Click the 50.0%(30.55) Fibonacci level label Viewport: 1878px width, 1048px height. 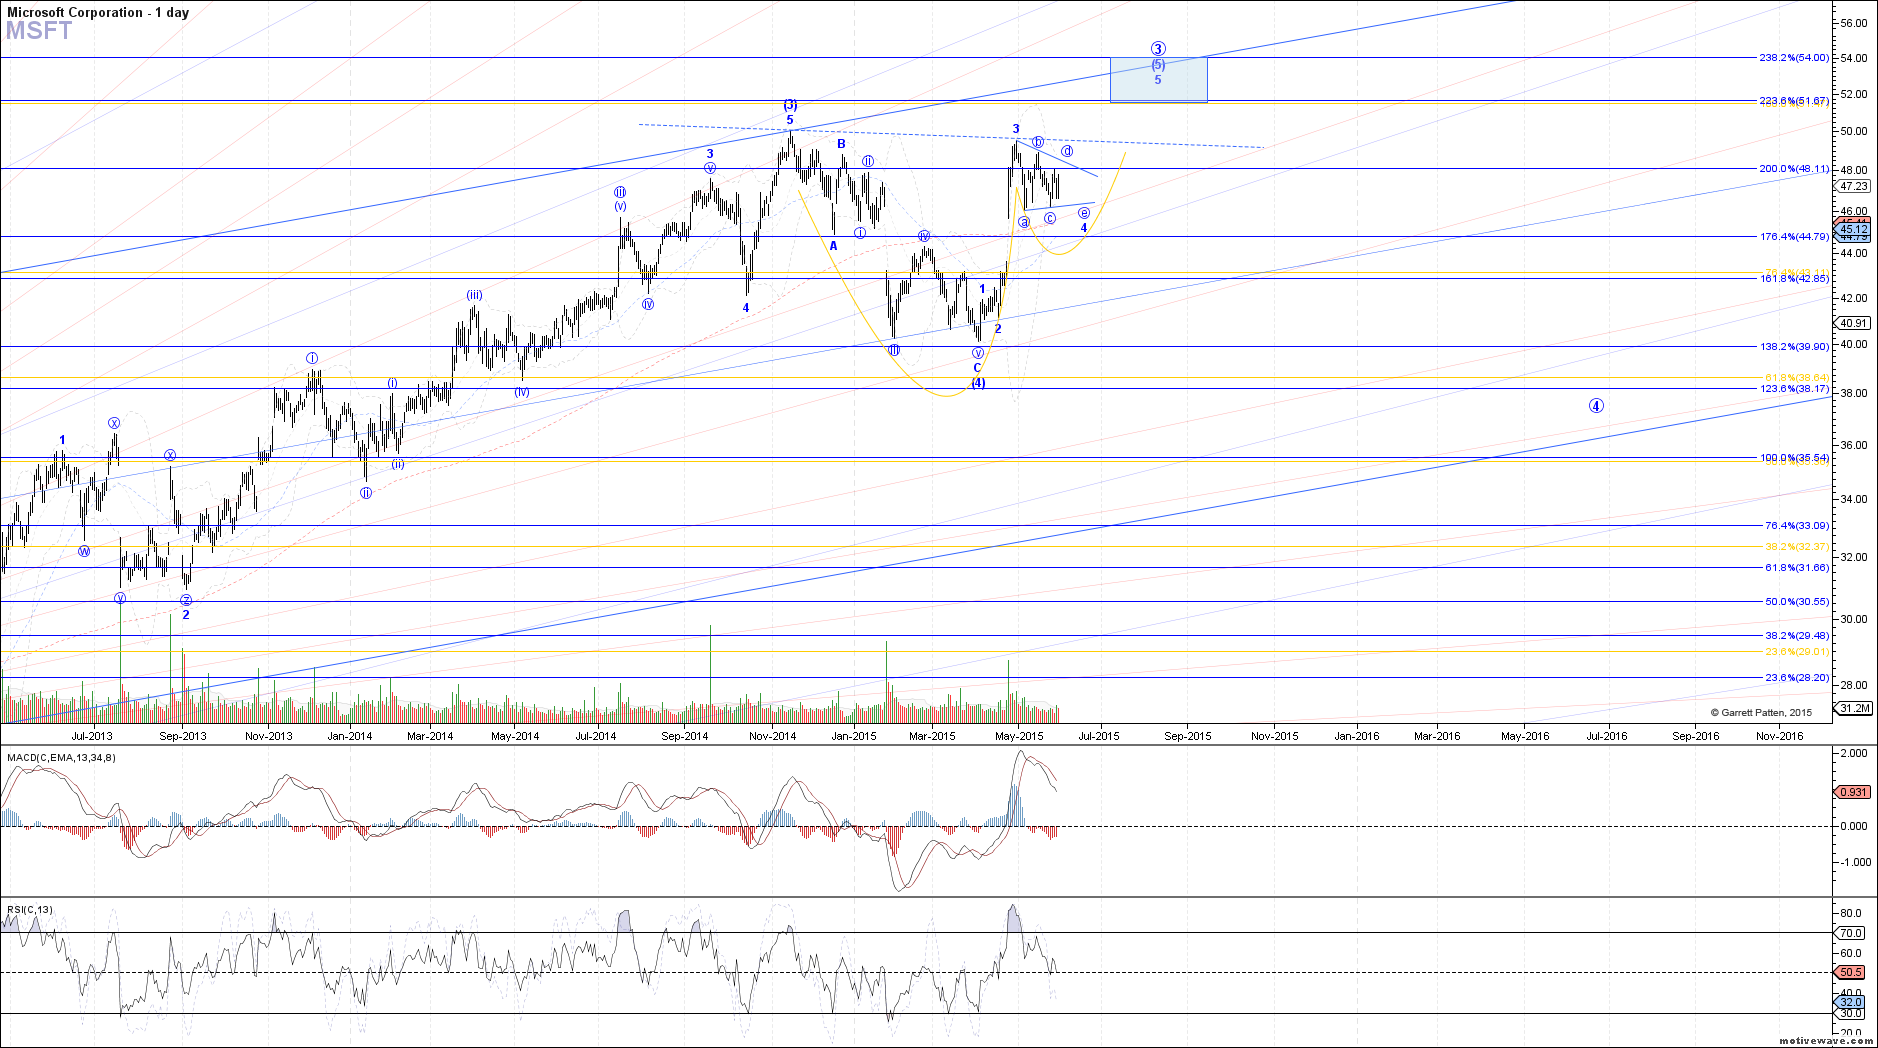[1797, 602]
